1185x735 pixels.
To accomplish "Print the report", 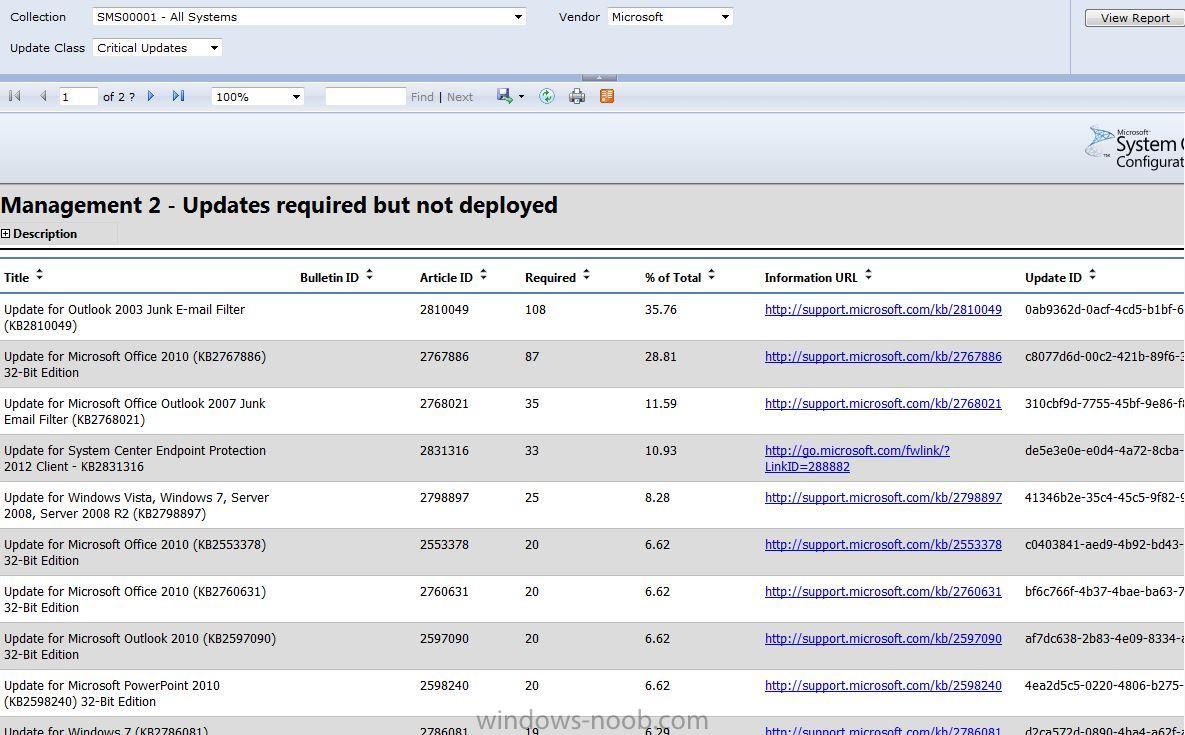I will (577, 96).
